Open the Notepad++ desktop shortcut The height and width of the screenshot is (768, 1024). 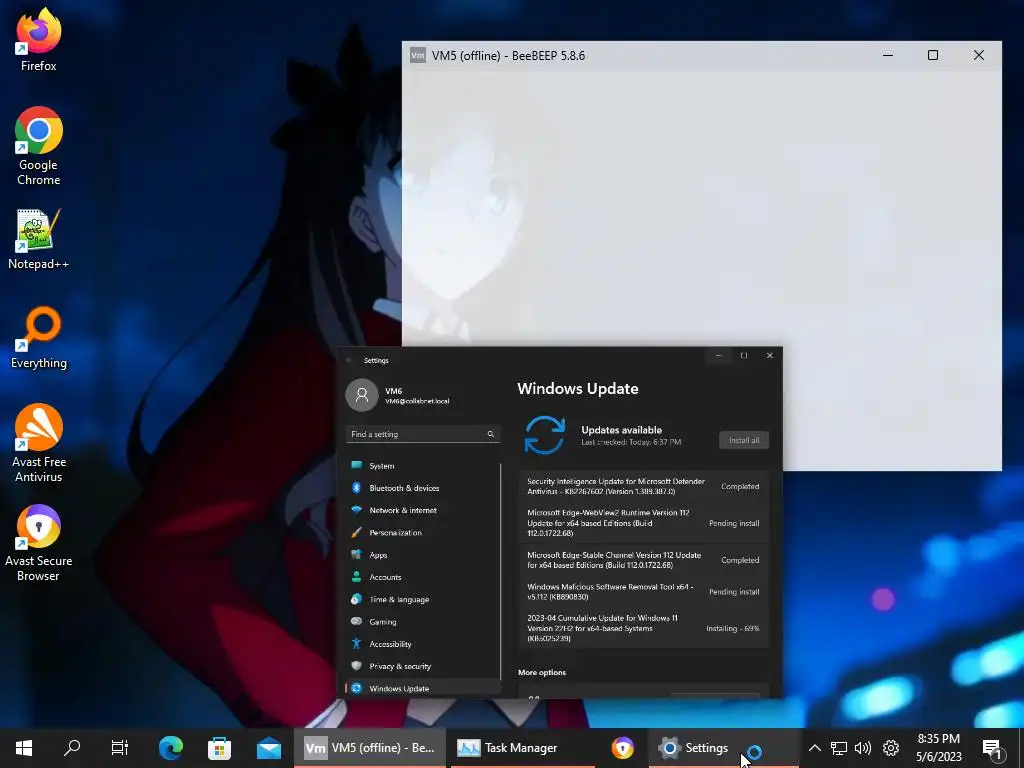pos(39,240)
